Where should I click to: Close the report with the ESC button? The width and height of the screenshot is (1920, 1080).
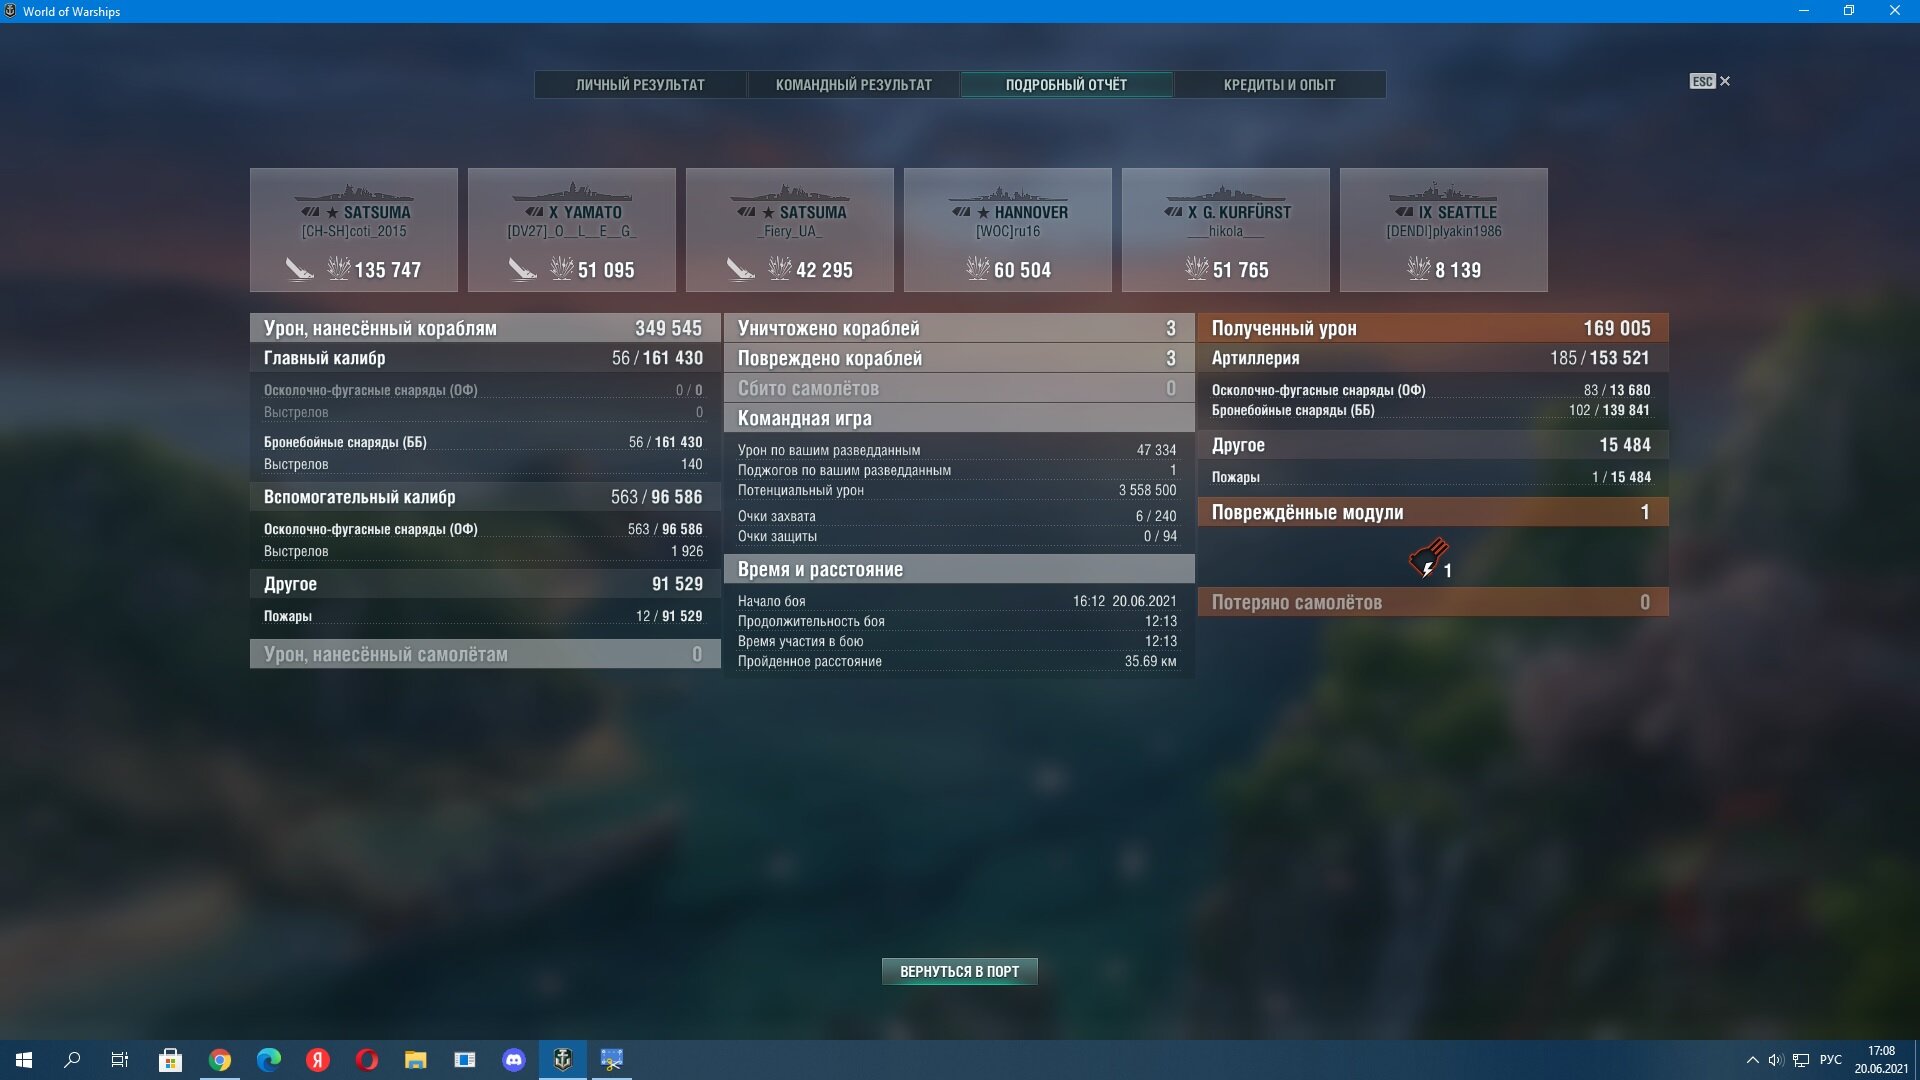pyautogui.click(x=1709, y=81)
